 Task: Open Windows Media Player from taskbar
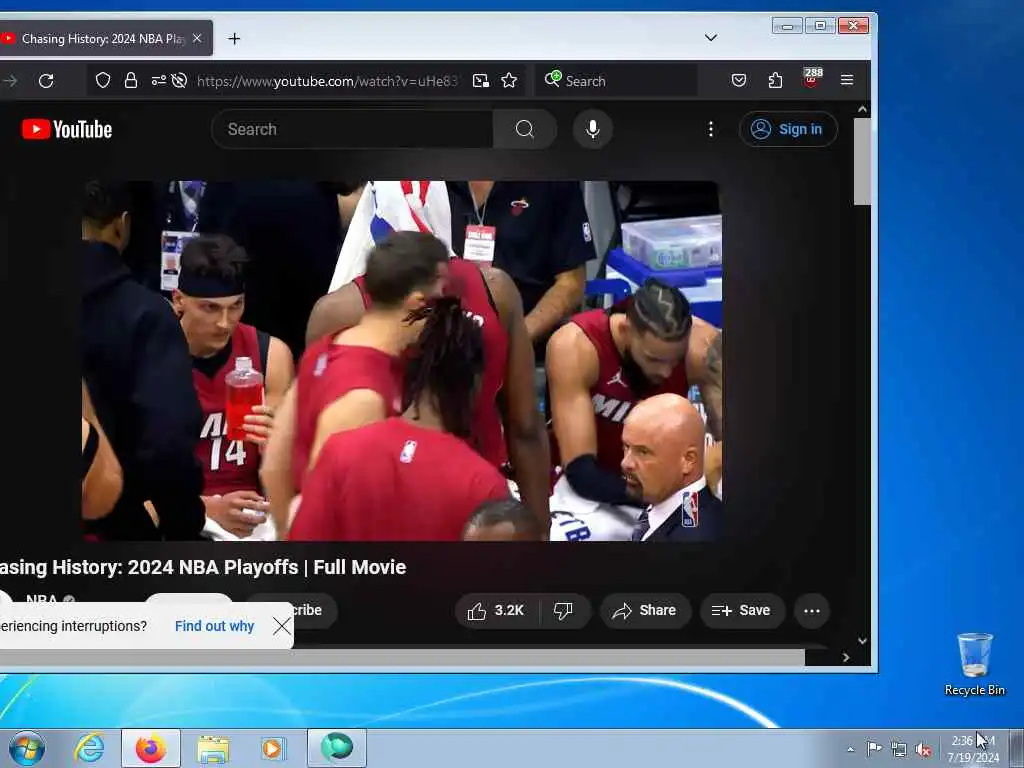[x=272, y=748]
